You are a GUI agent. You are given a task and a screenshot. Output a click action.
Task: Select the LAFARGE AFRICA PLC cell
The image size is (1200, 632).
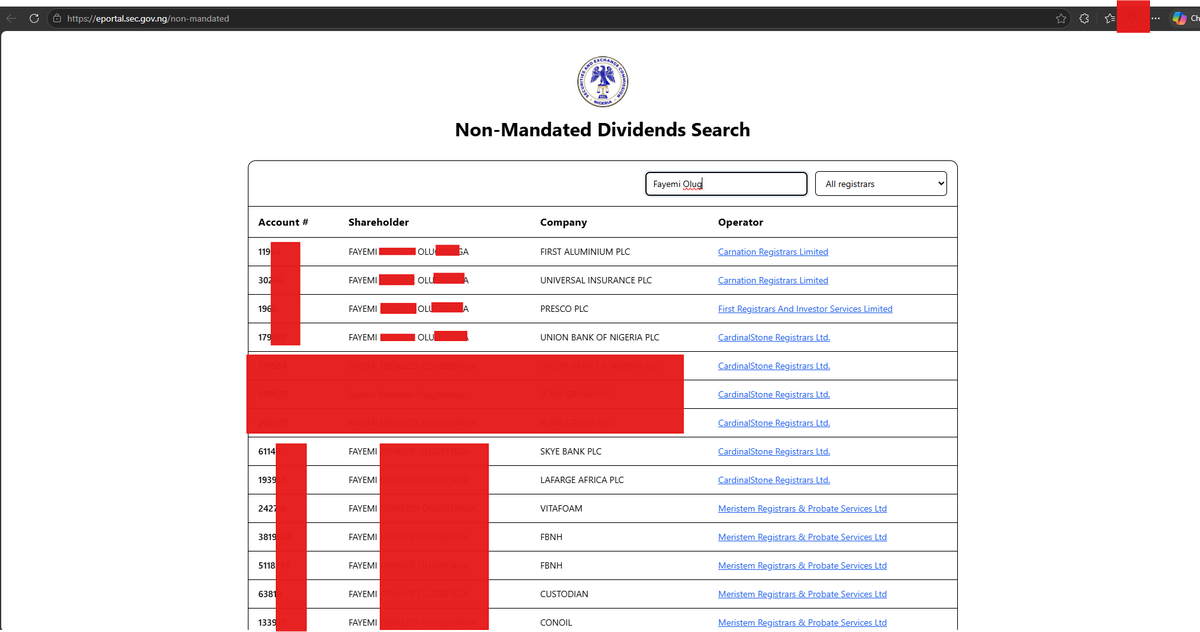tap(582, 480)
